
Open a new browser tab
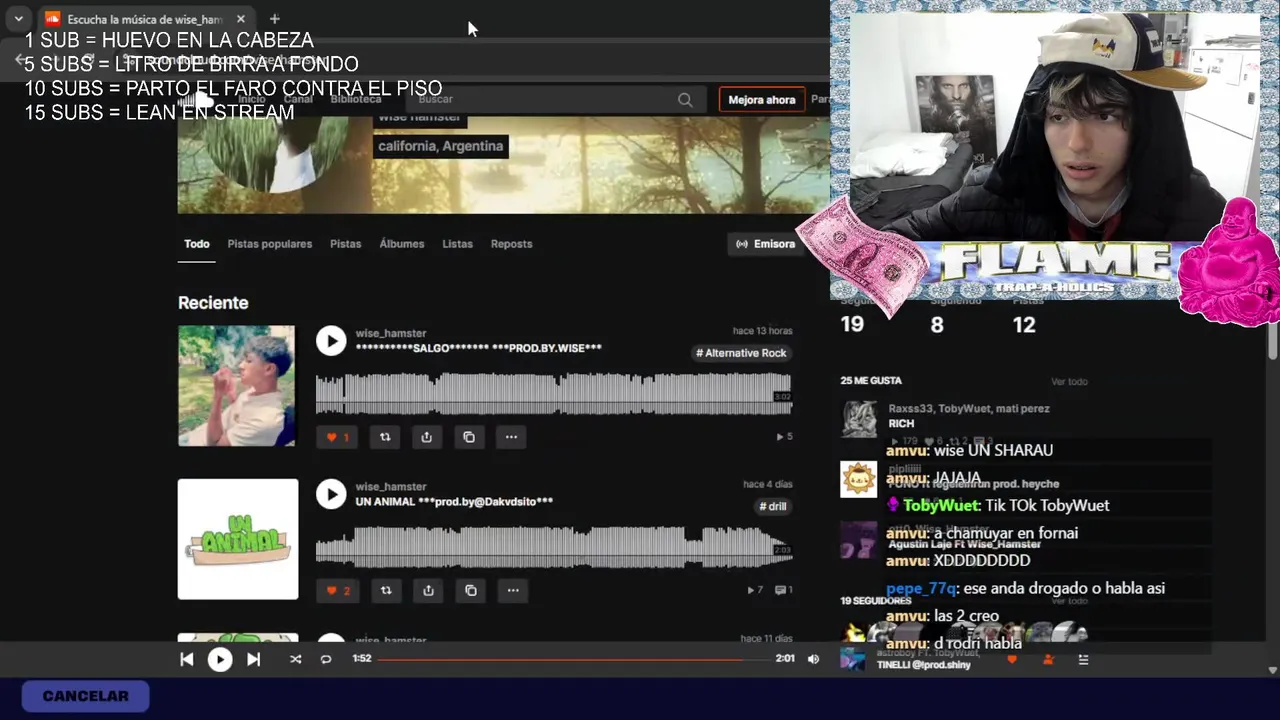pos(274,19)
